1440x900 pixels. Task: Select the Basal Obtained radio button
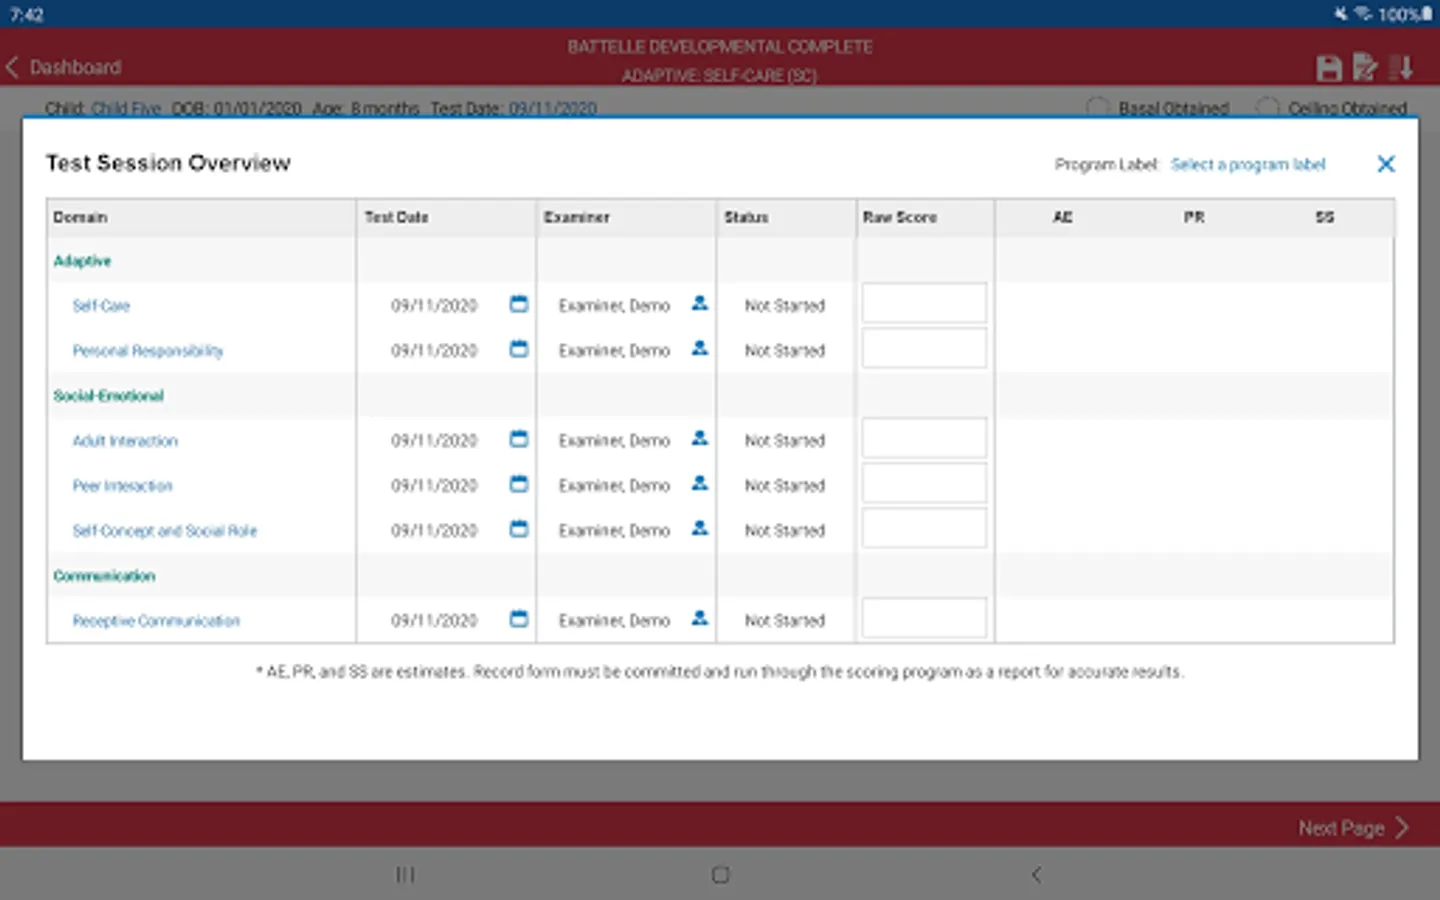click(1098, 108)
